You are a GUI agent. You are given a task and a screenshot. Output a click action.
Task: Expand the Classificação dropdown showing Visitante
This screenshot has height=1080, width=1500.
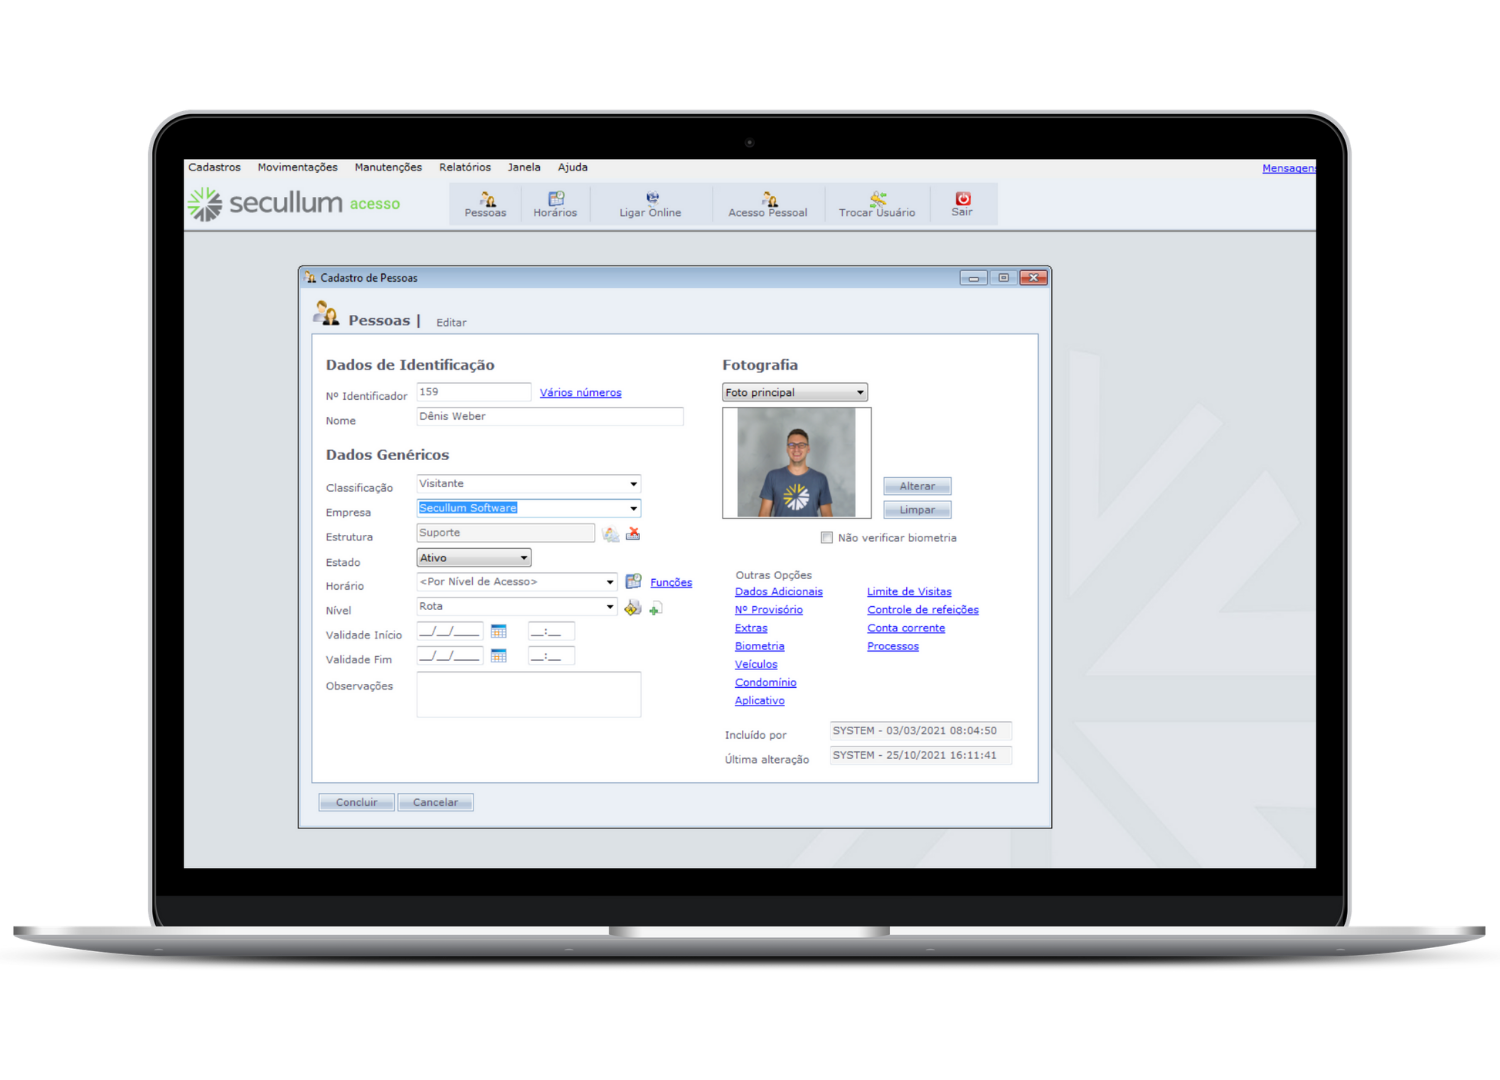(633, 484)
